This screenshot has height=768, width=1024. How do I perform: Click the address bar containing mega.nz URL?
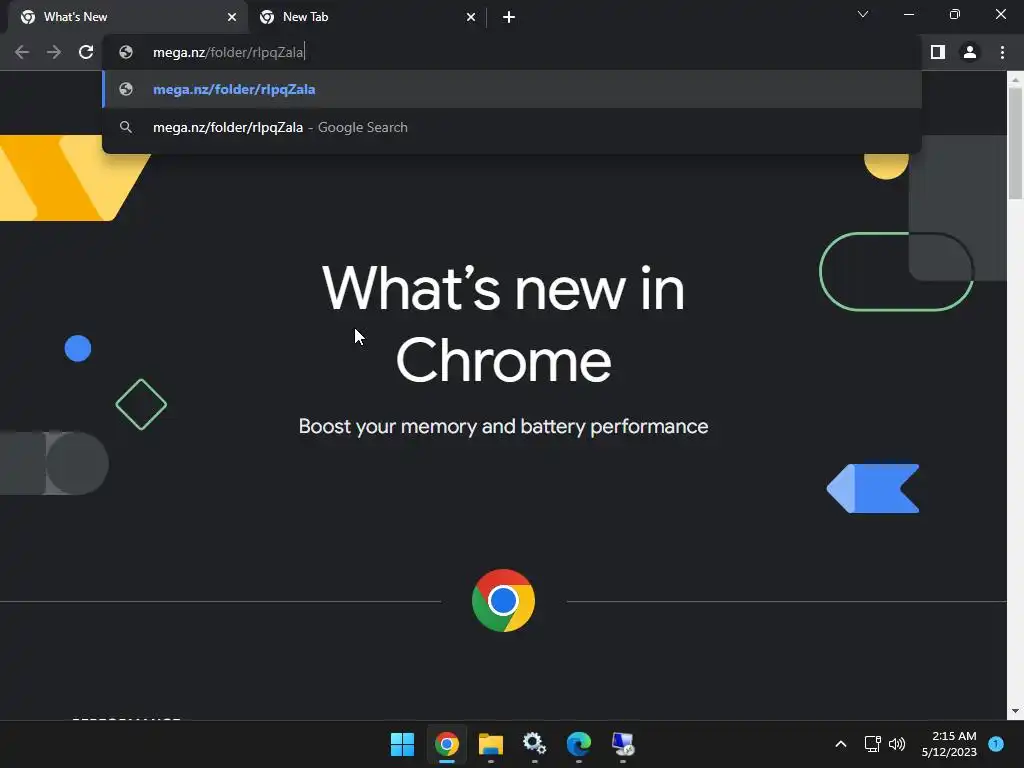point(511,52)
